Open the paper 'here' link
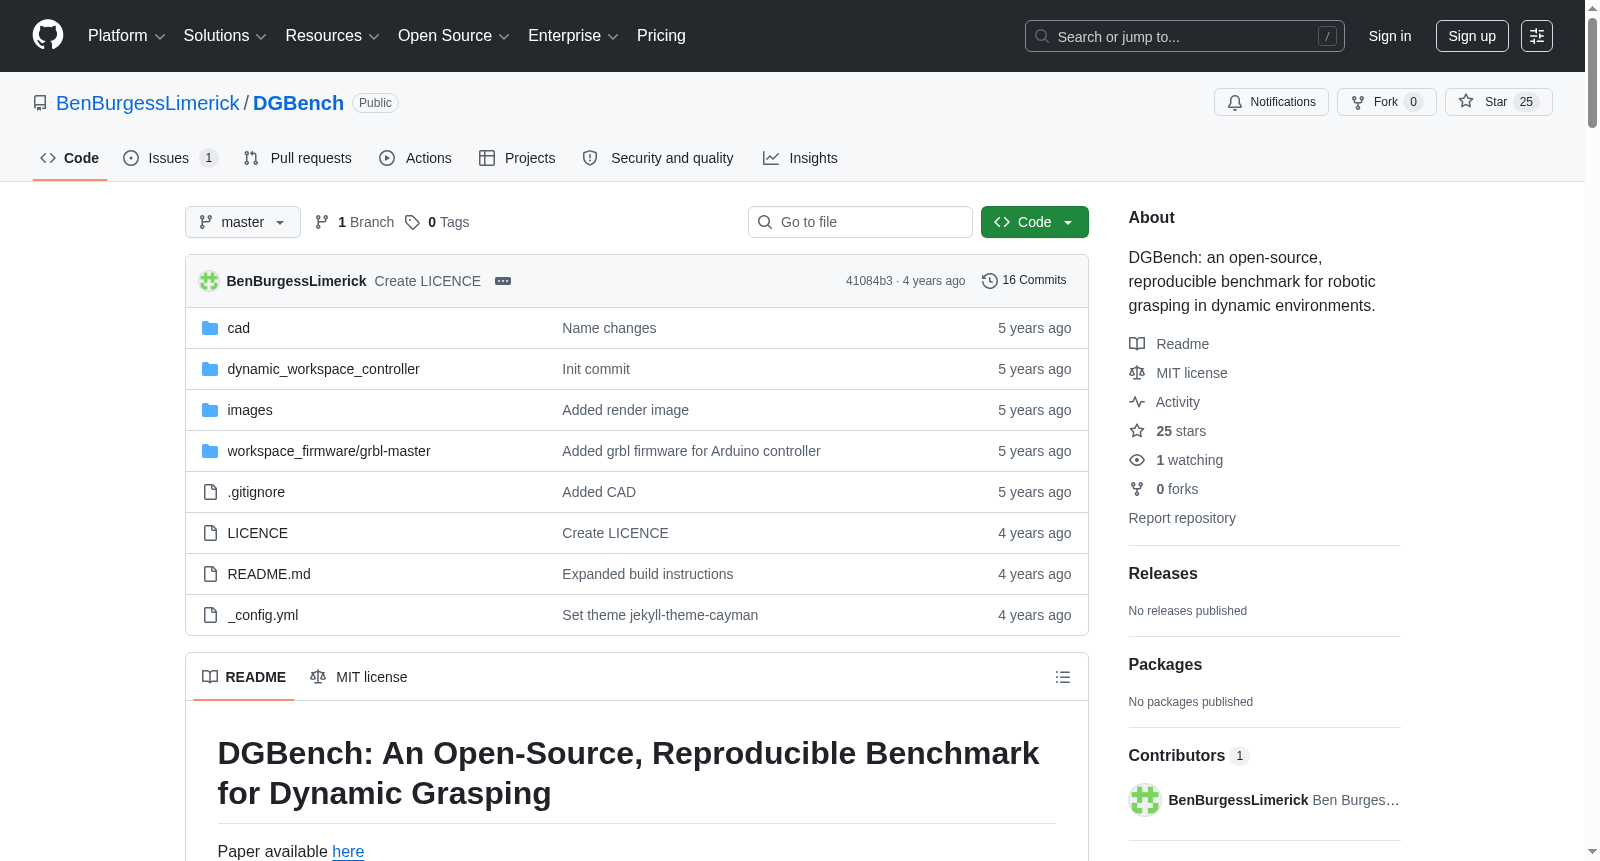Screen dimensions: 1600x861 (x=348, y=851)
